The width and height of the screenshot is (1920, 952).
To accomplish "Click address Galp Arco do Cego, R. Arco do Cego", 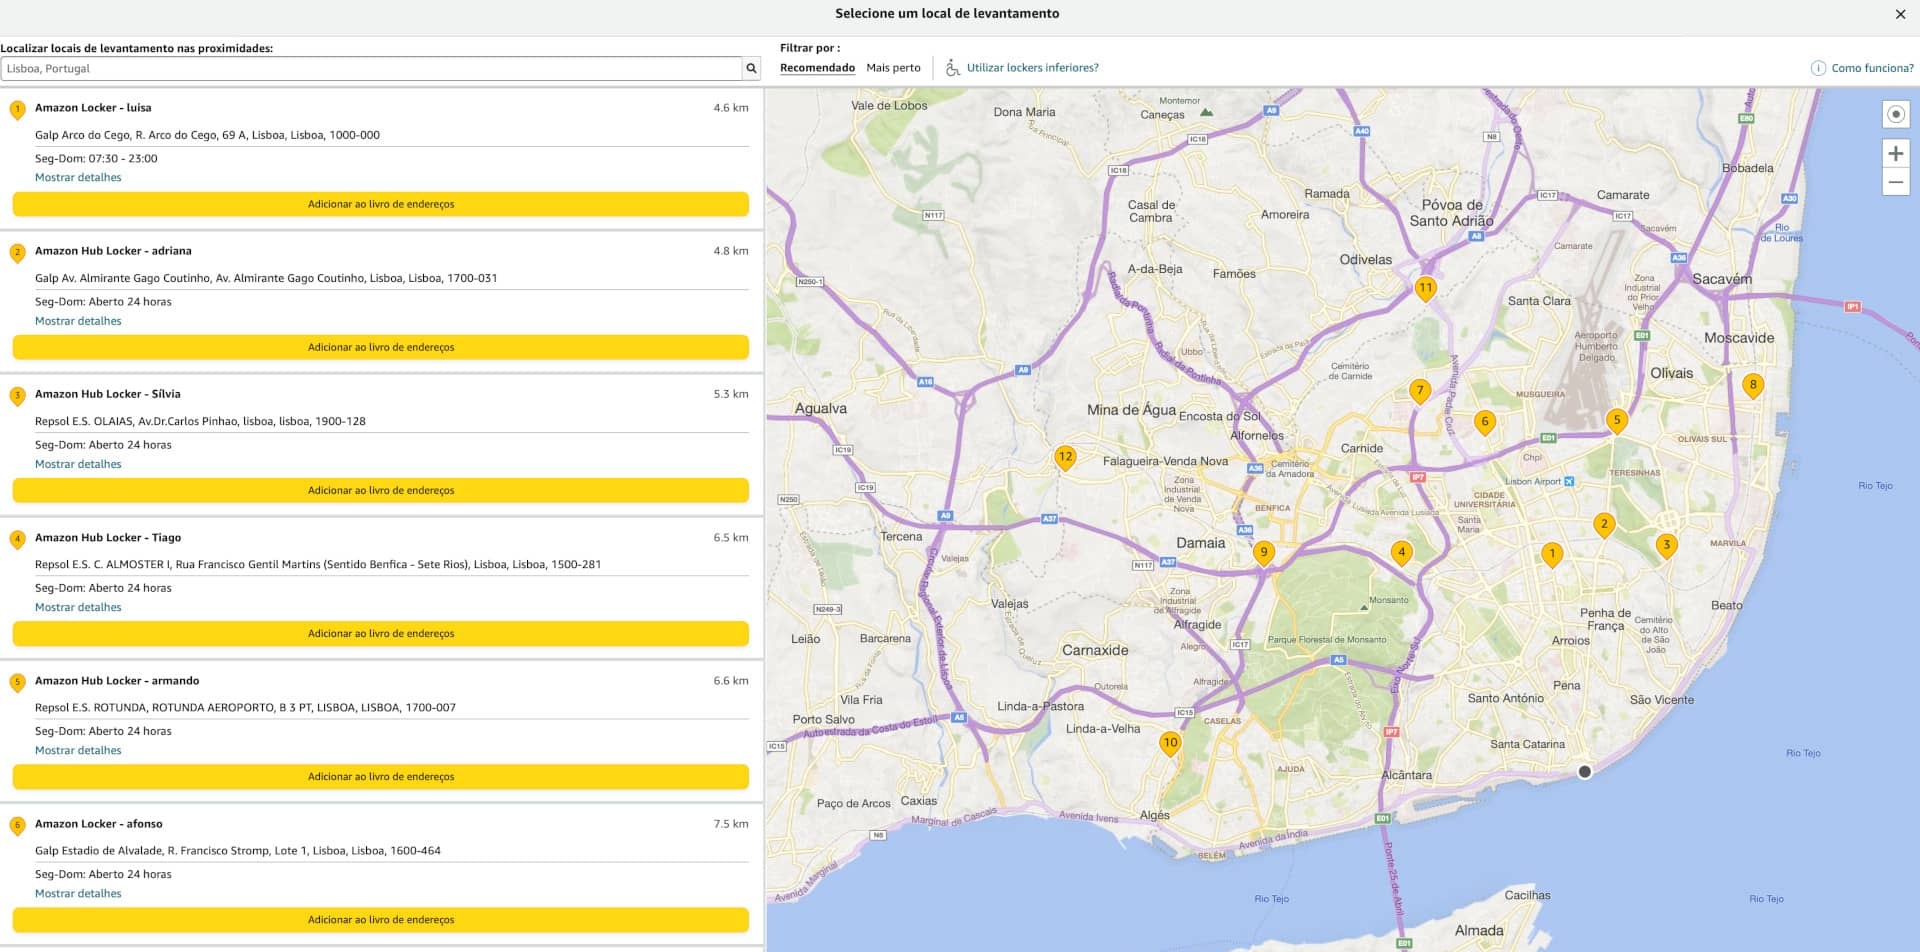I will click(x=207, y=135).
